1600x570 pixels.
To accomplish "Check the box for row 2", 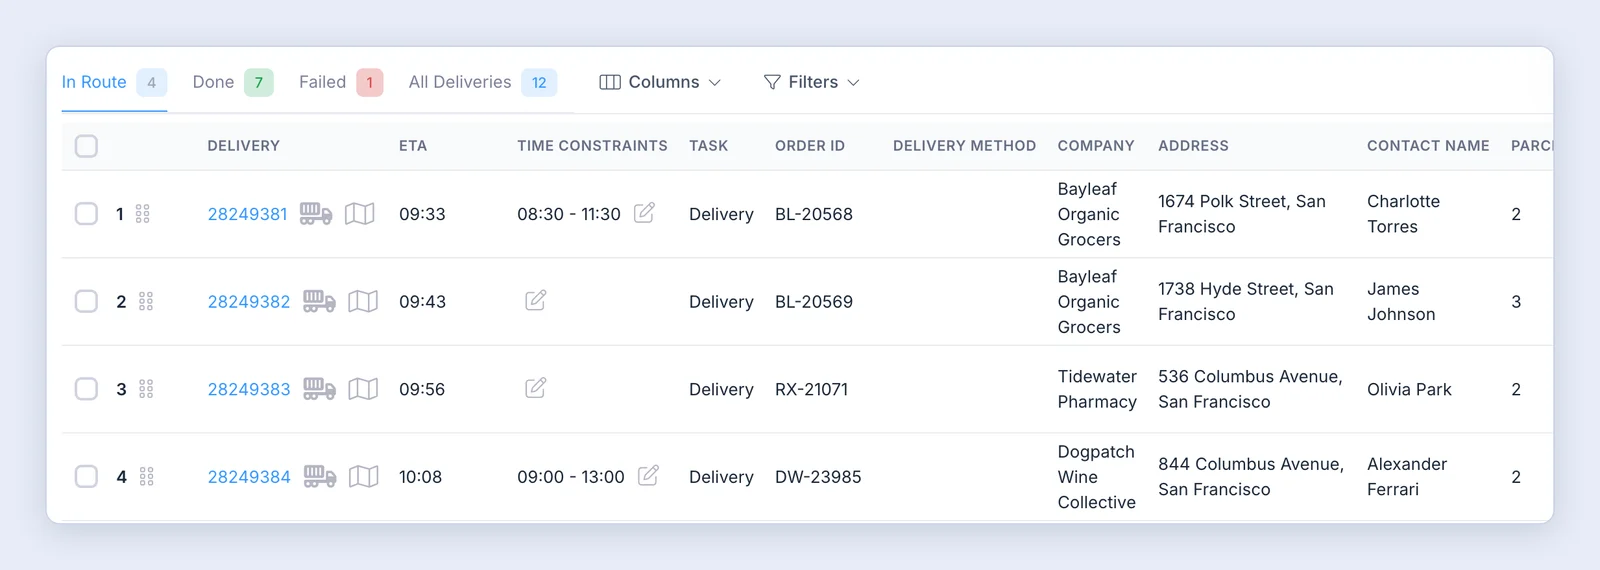I will pos(87,302).
